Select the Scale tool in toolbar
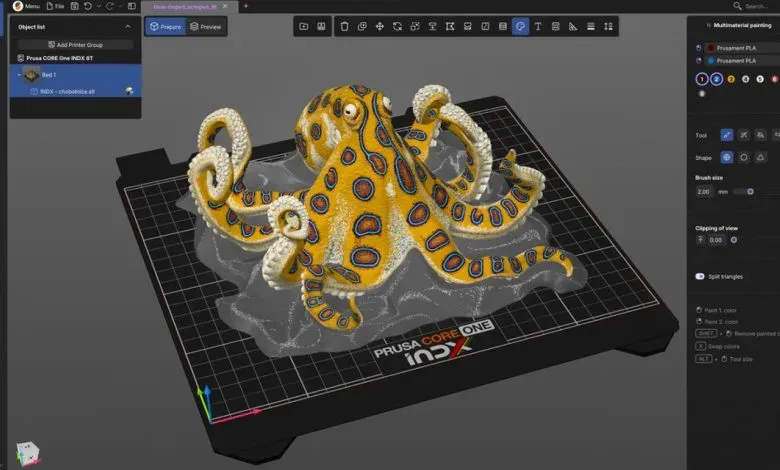The height and width of the screenshot is (470, 780). click(x=415, y=26)
